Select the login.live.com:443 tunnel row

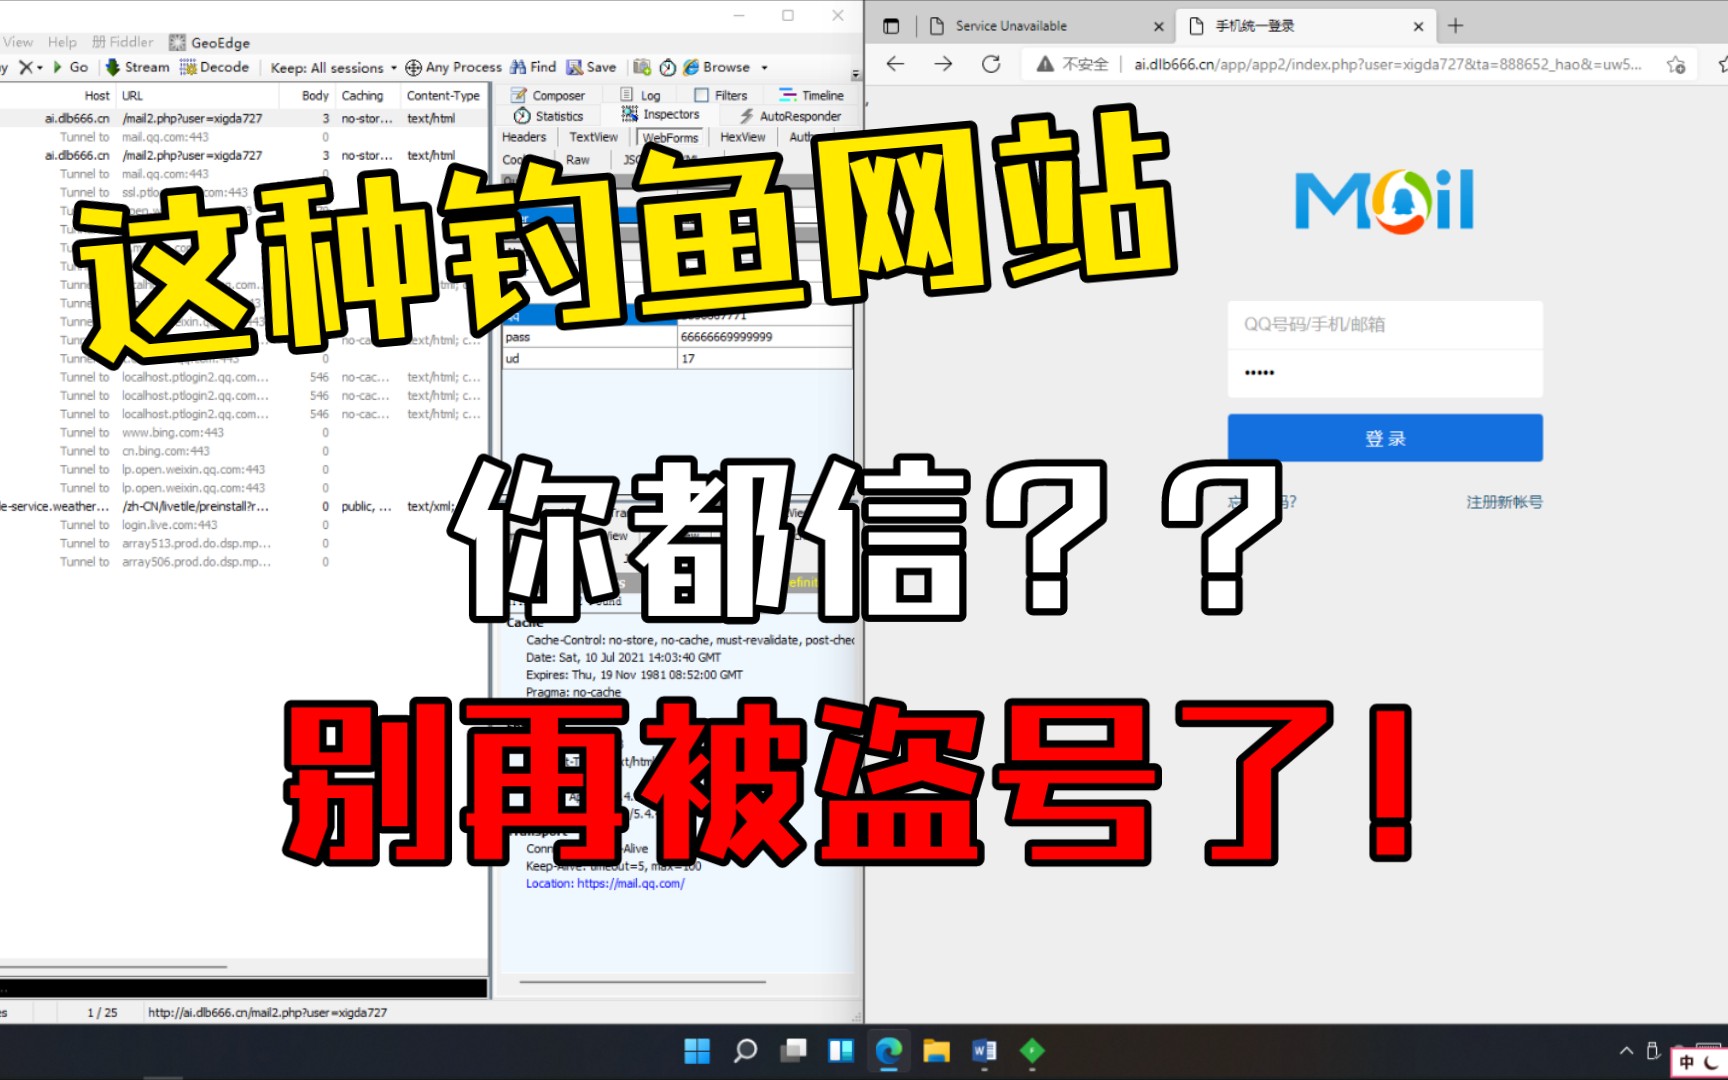242,525
